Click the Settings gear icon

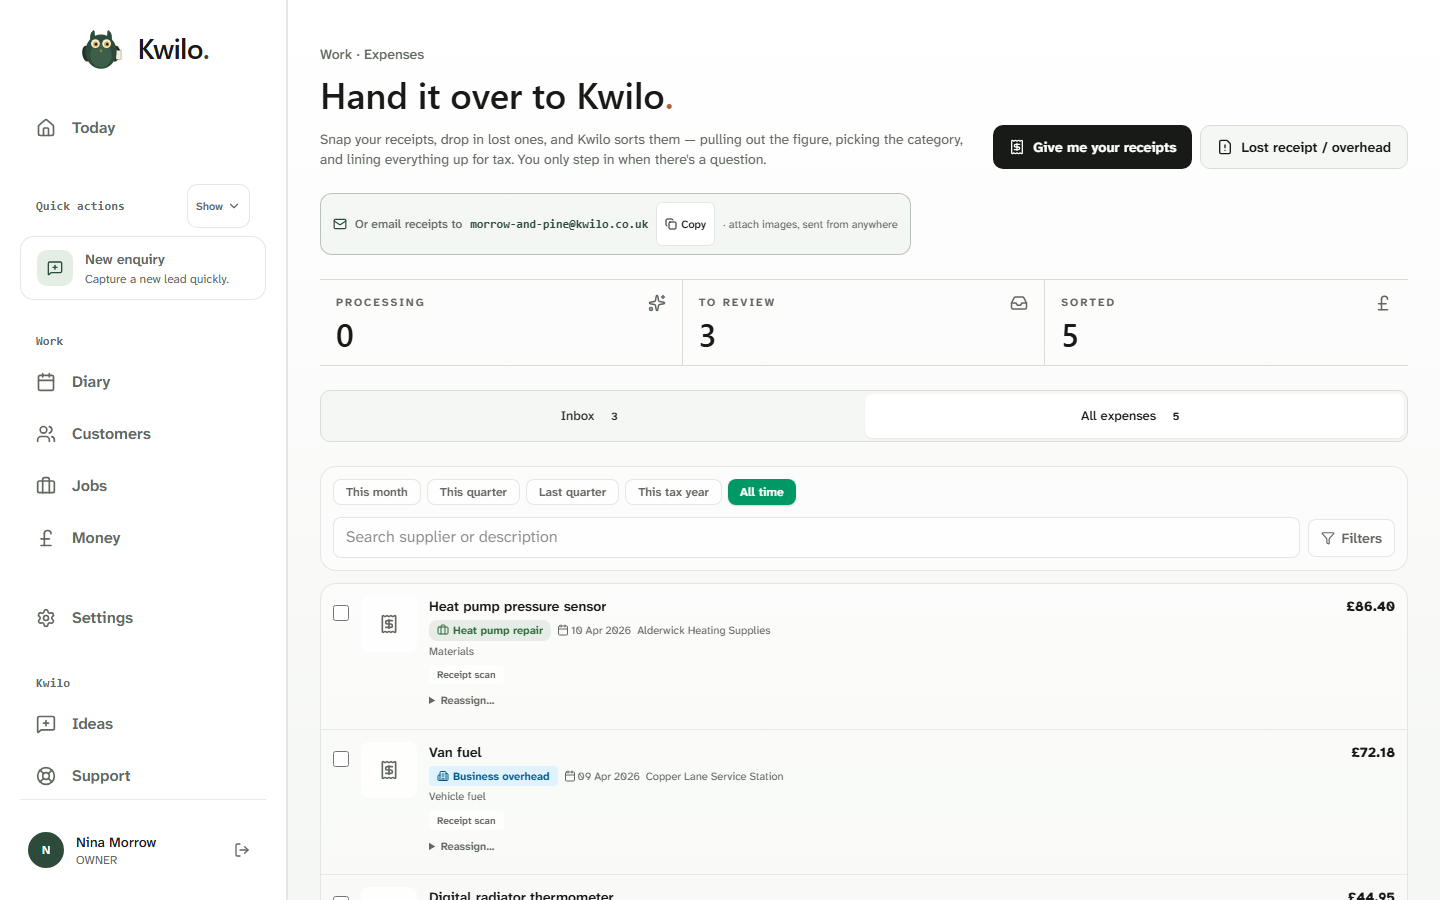coord(46,618)
